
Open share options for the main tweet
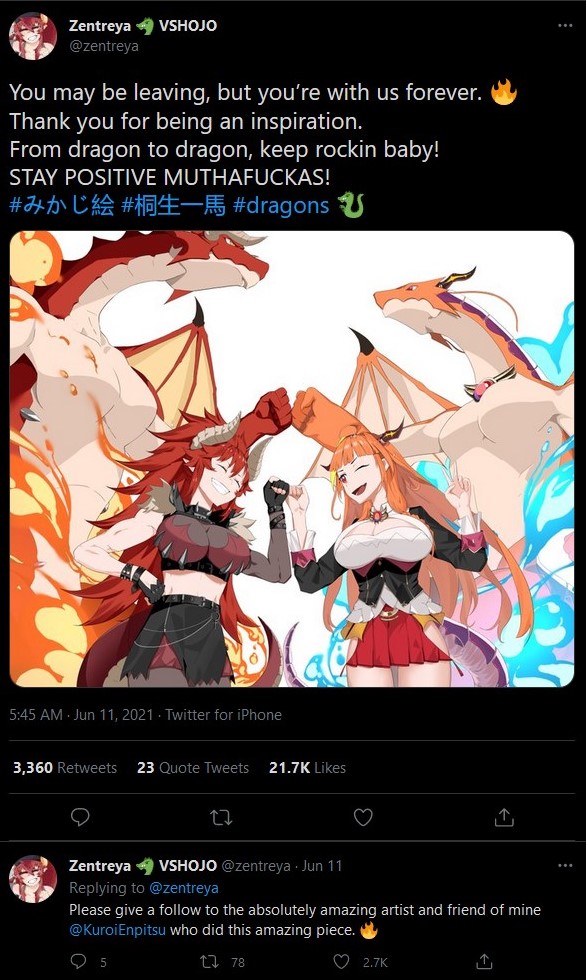point(504,817)
